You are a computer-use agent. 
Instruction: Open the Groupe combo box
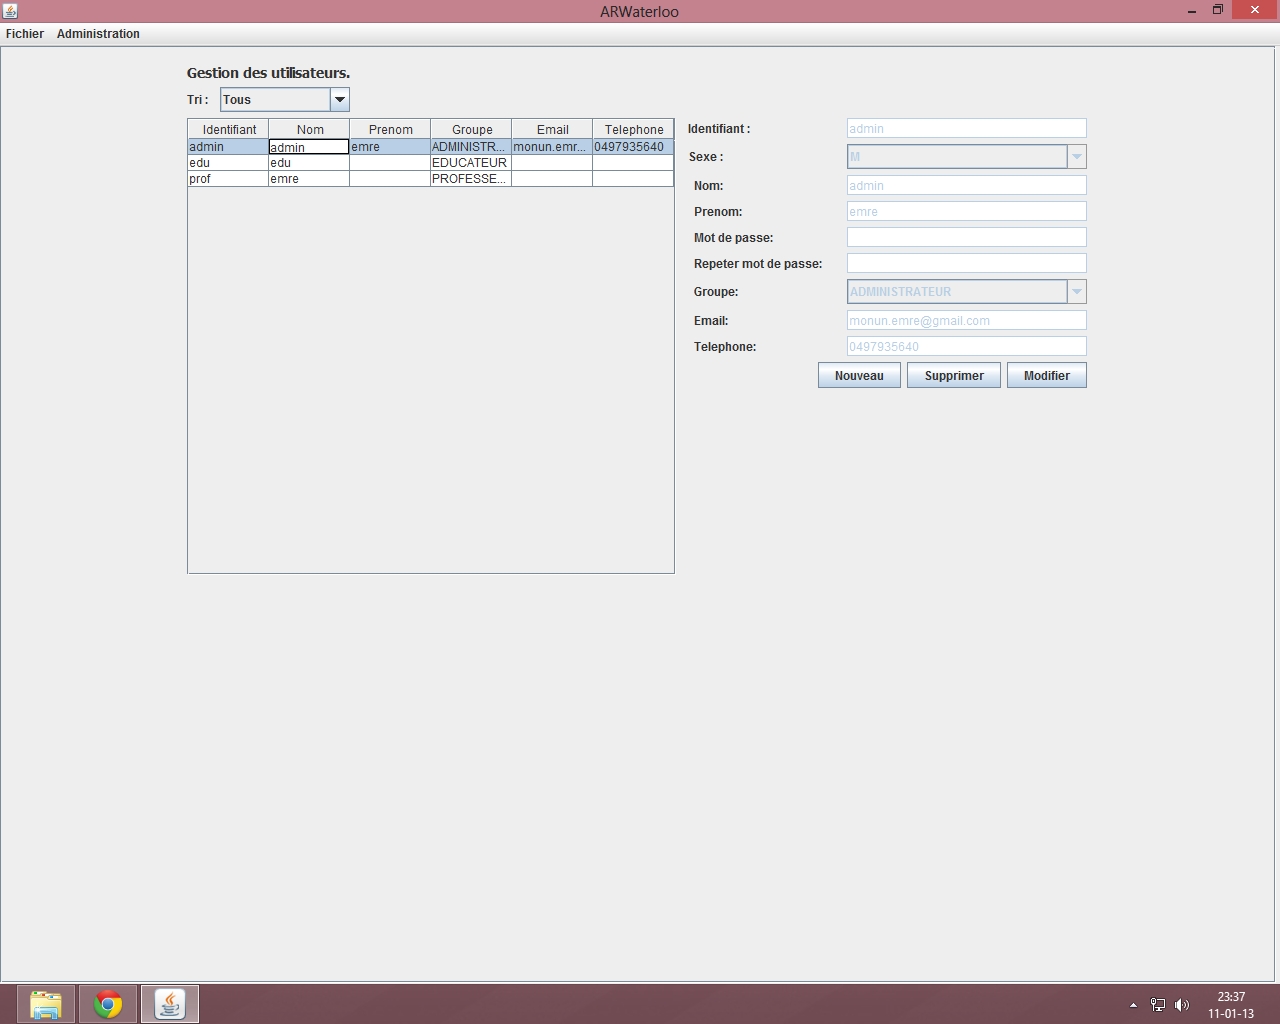(1076, 292)
